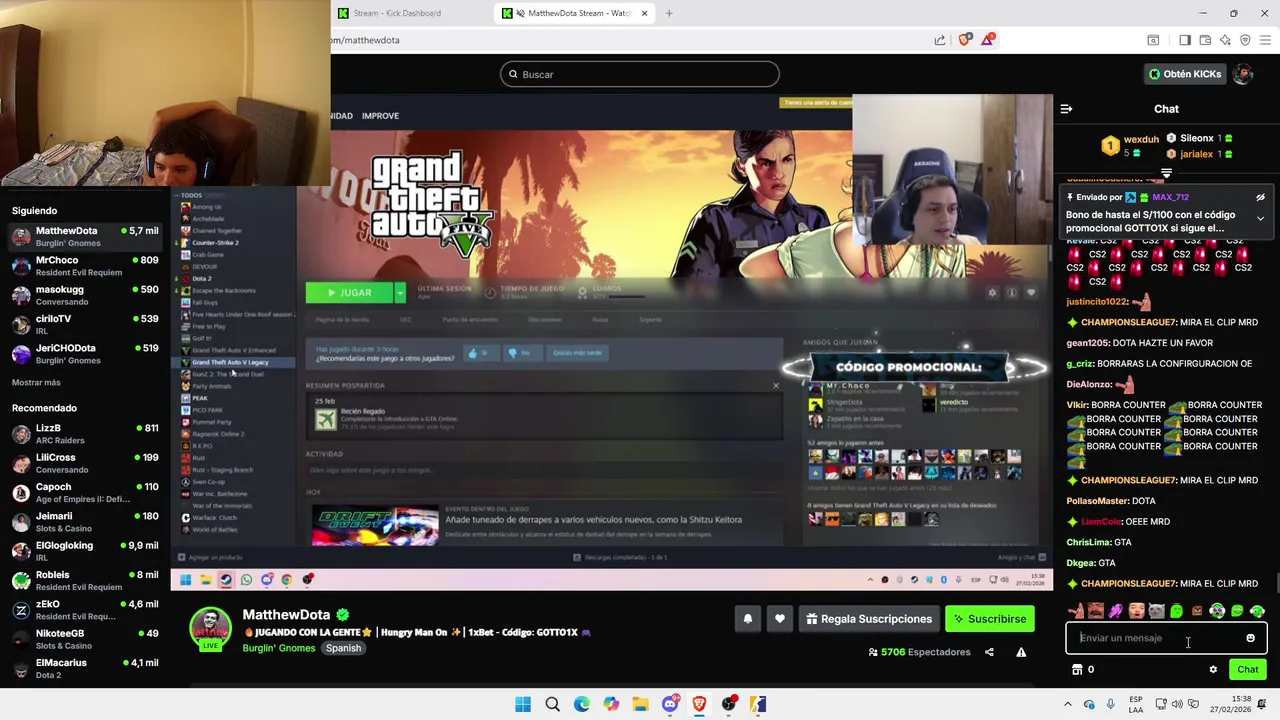Viewport: 1280px width, 720px height.
Task: Open Jeimarii recommended channel
Action: pos(84,522)
